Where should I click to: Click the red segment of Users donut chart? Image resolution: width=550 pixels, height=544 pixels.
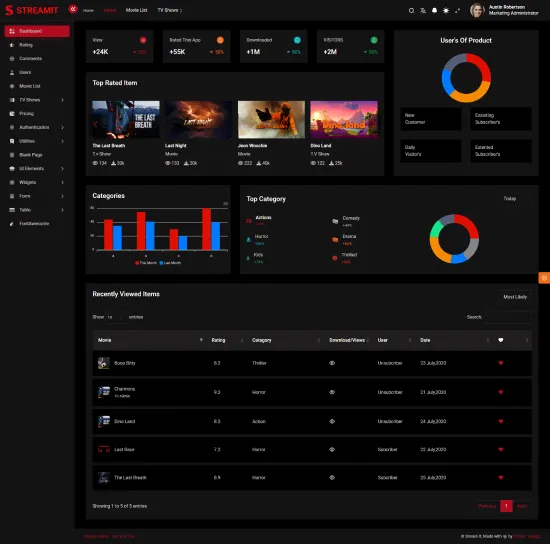(x=482, y=65)
